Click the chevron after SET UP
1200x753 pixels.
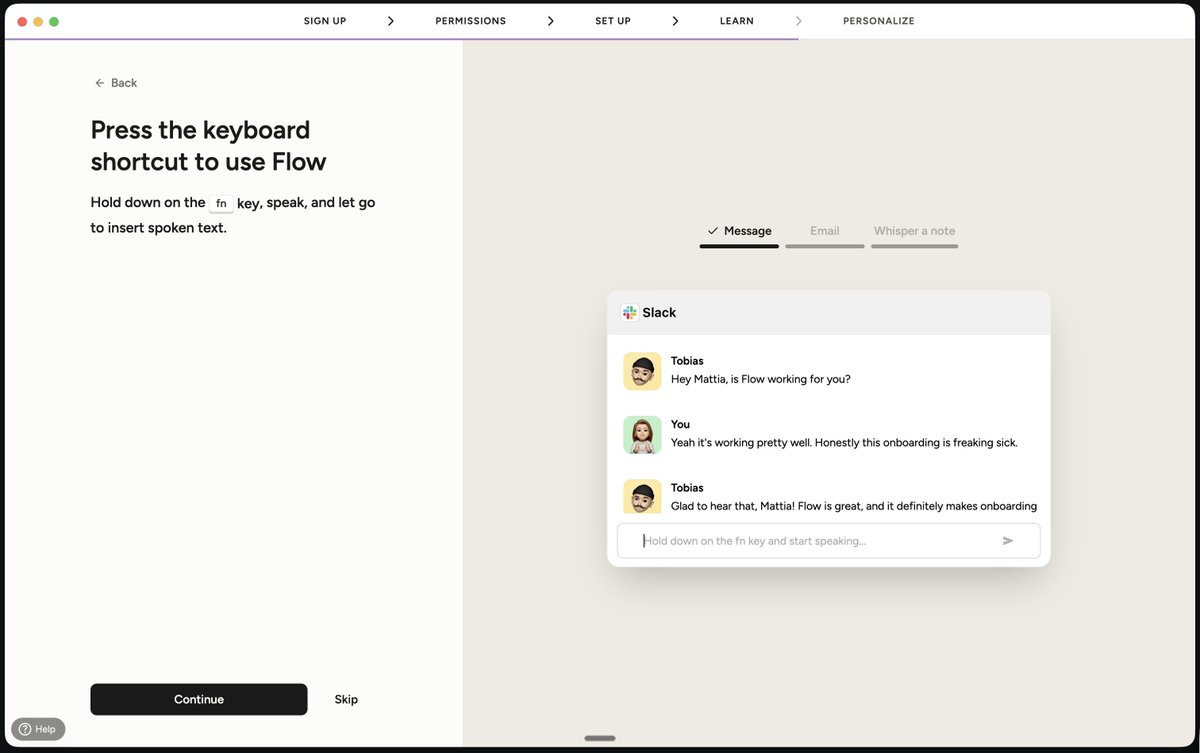click(675, 21)
